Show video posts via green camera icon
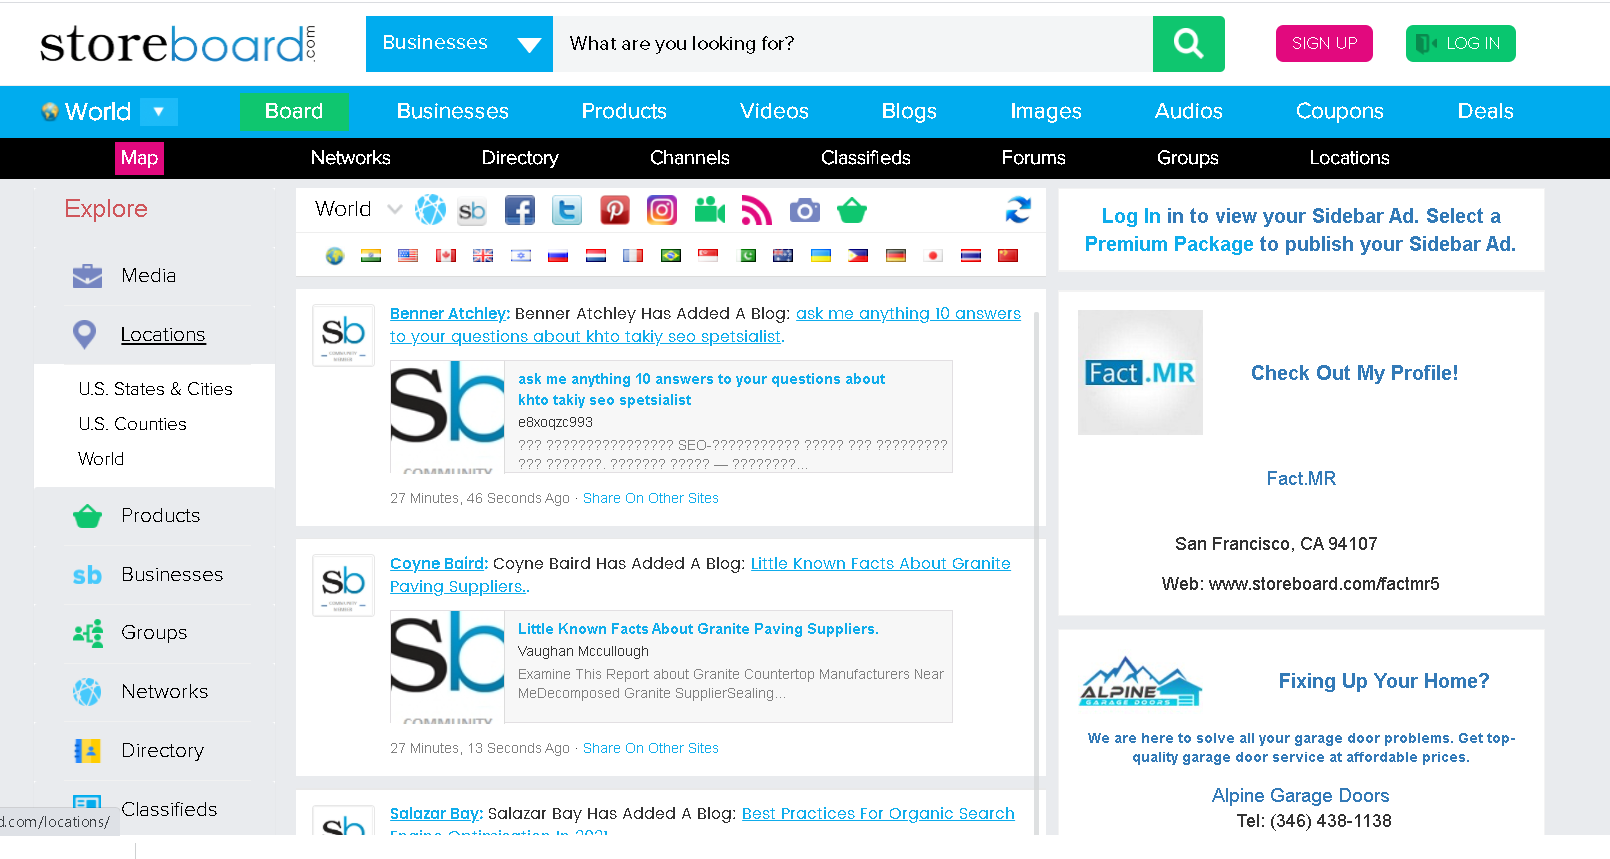Screen dimensions: 1610x859 coord(710,210)
